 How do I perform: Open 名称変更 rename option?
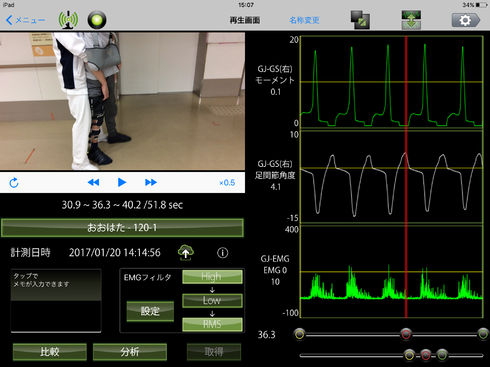coord(304,20)
